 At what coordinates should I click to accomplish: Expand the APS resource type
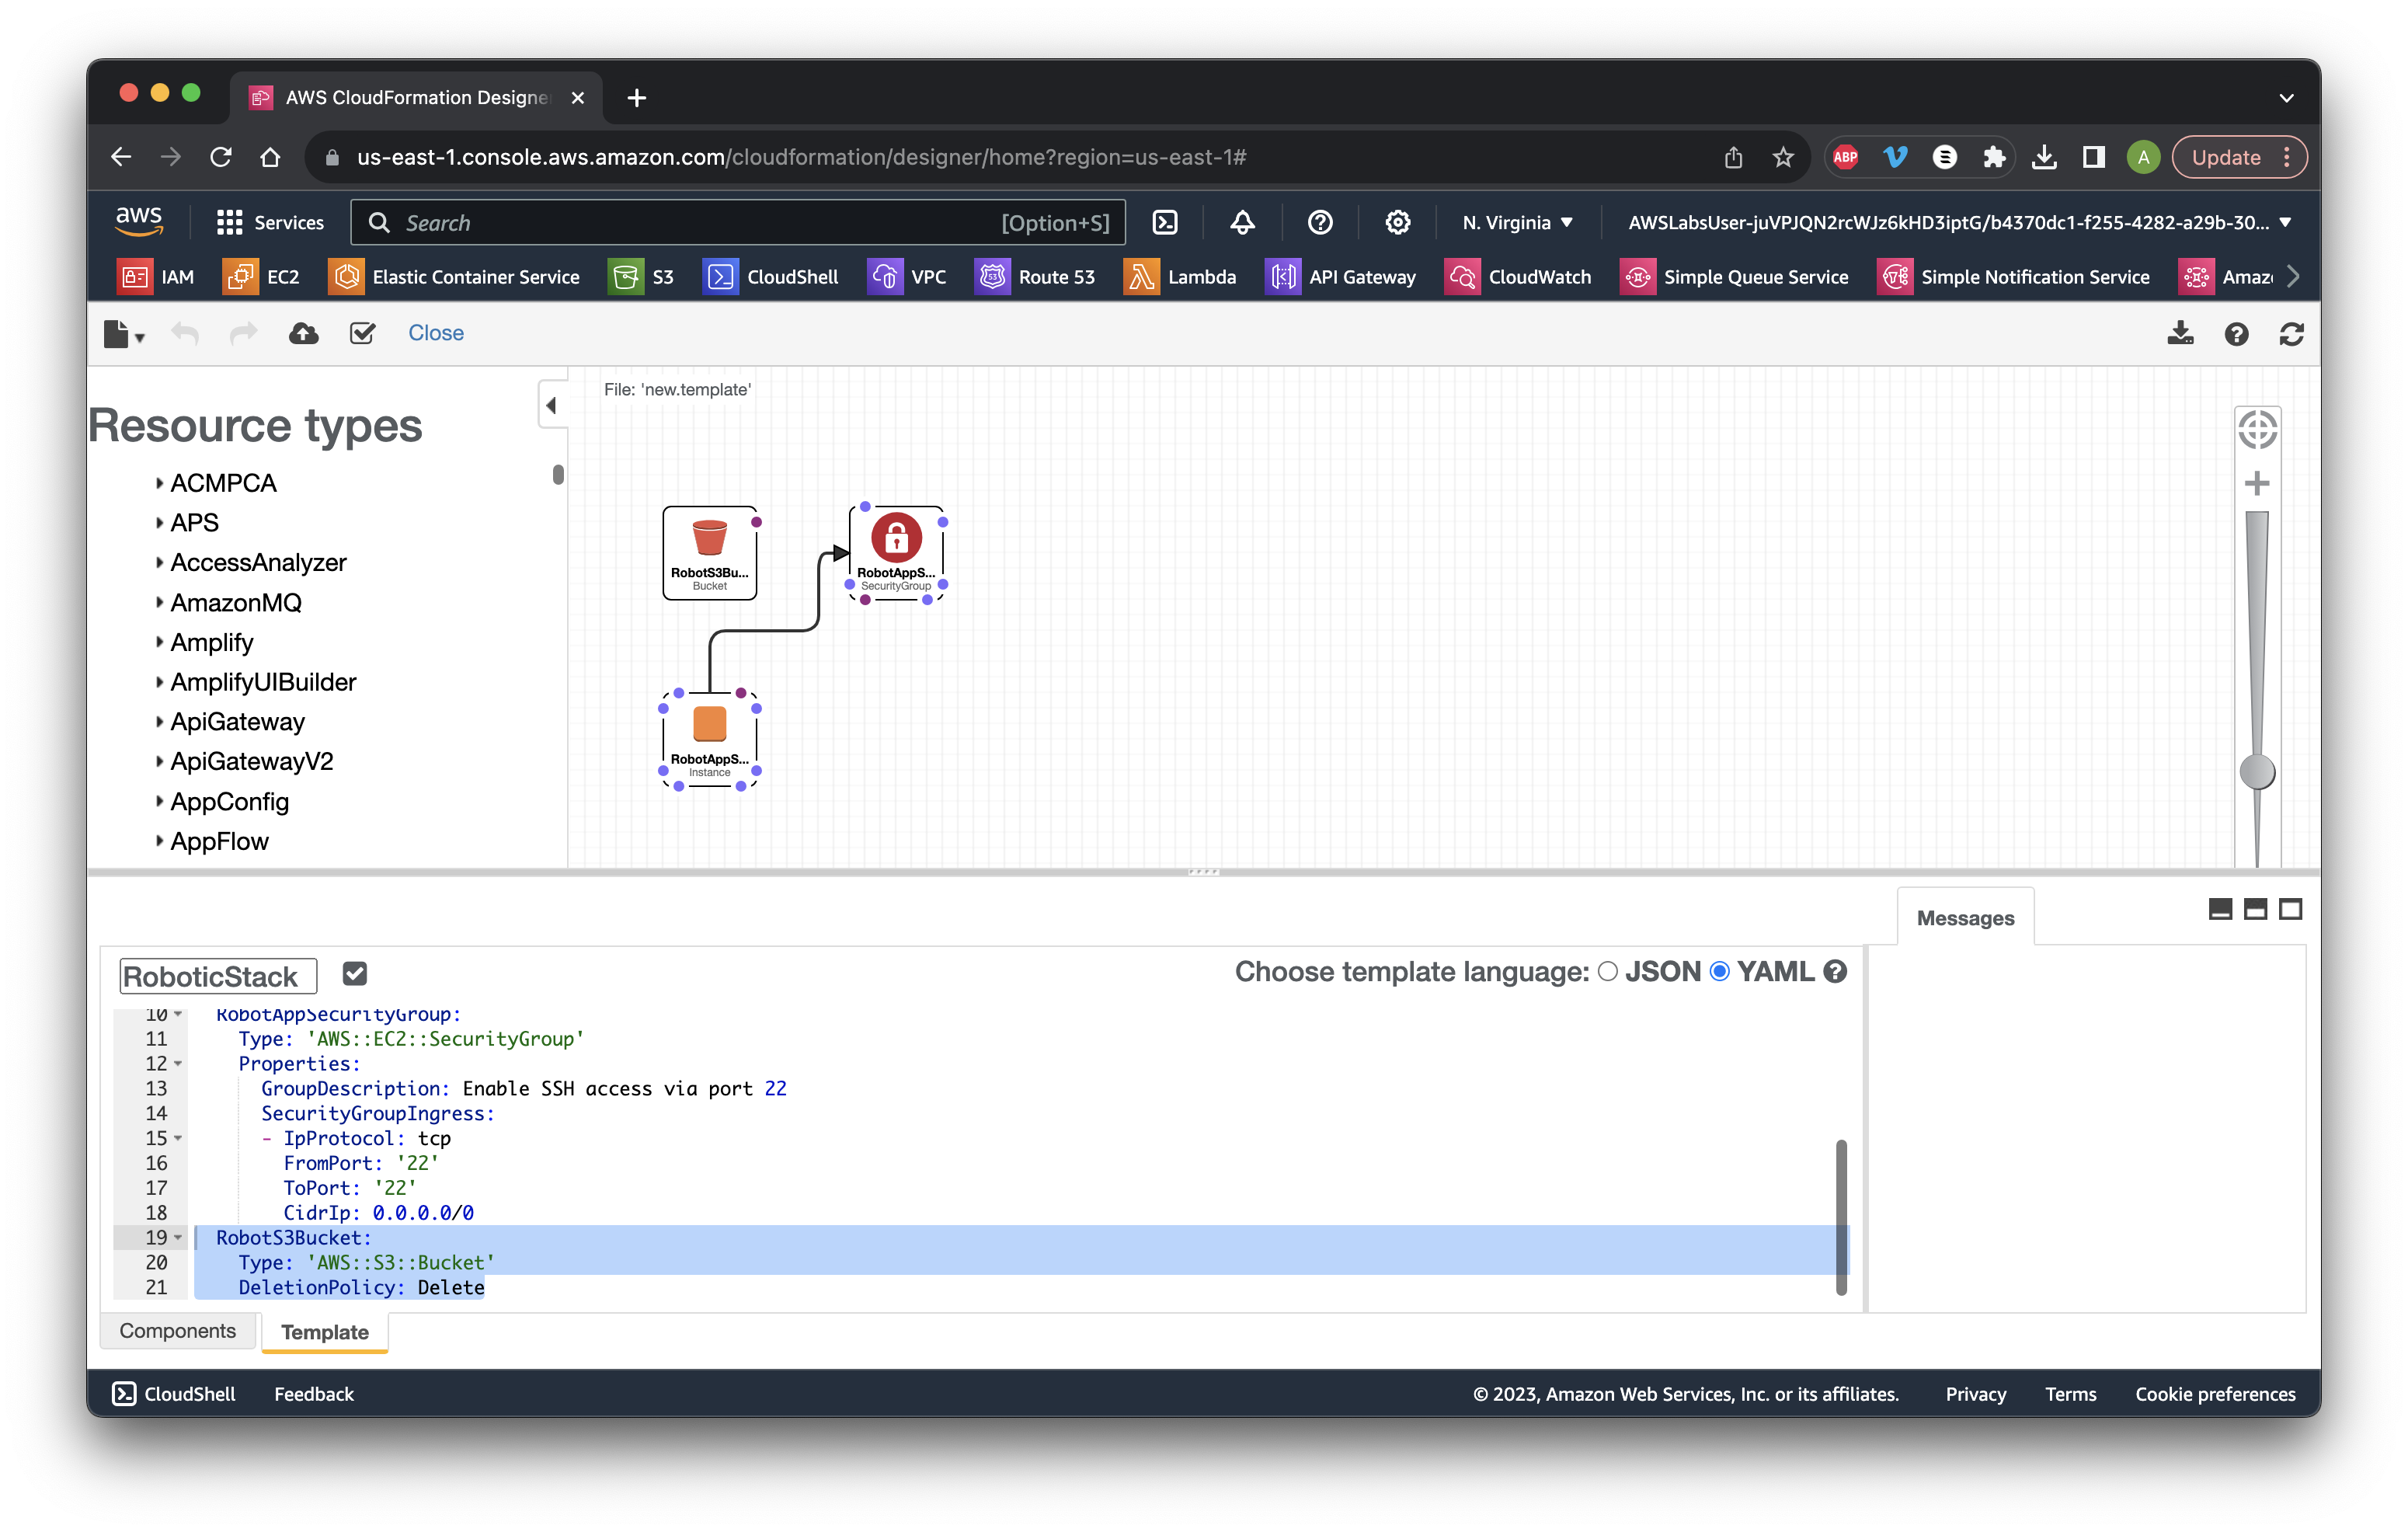(159, 522)
